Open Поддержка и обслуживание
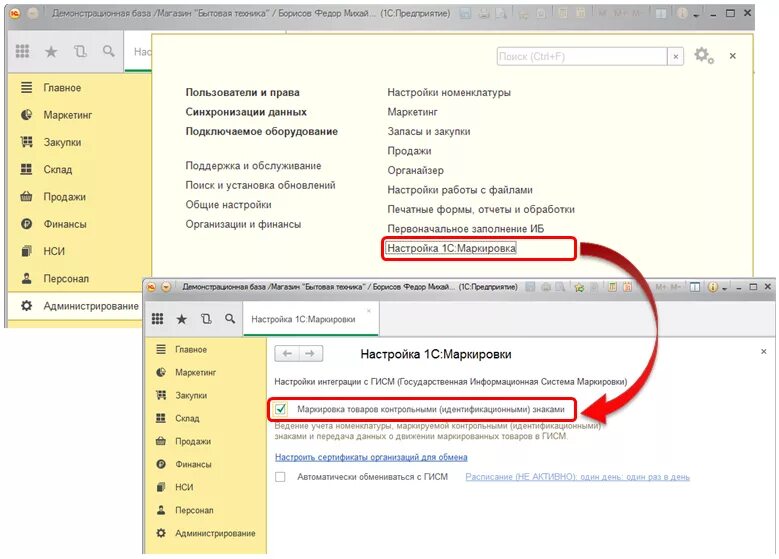 pyautogui.click(x=253, y=165)
